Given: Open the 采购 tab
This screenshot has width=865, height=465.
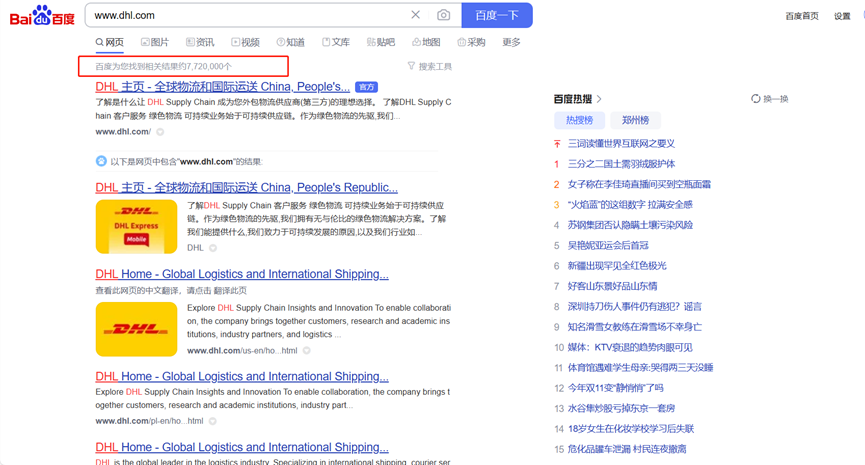Looking at the screenshot, I should (x=472, y=42).
